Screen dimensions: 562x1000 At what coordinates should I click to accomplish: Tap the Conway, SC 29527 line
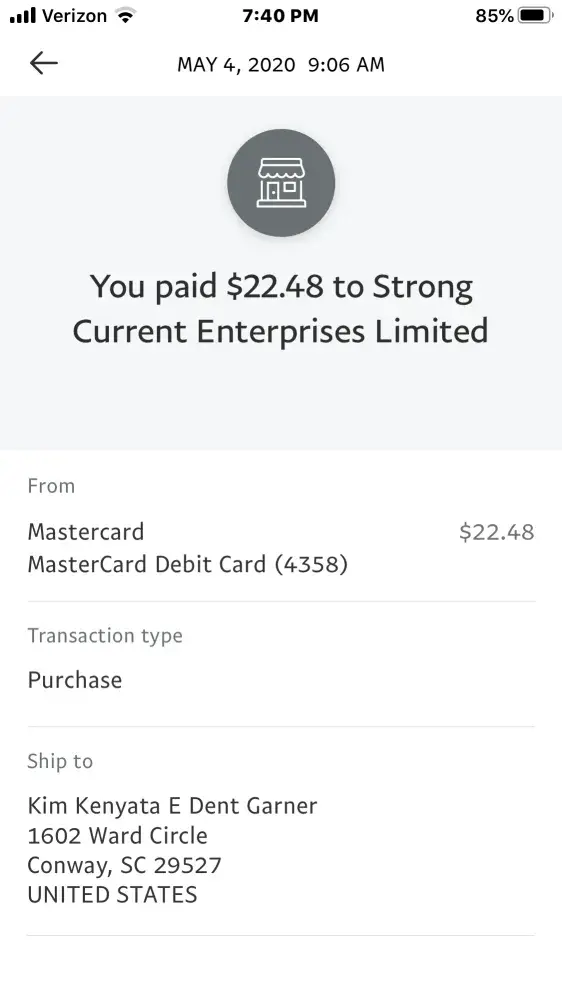[124, 865]
